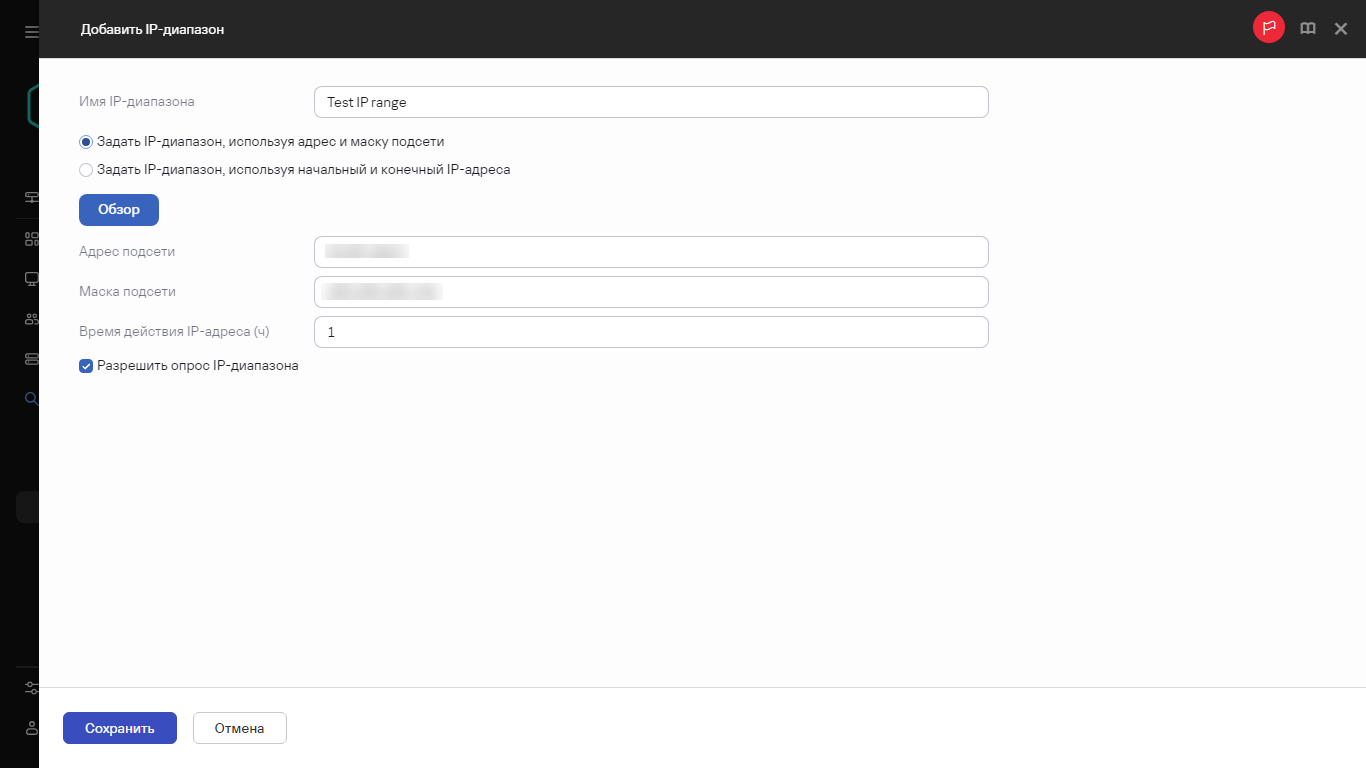Open the hamburger menu in sidebar
Image resolution: width=1366 pixels, height=768 pixels.
tap(31, 32)
